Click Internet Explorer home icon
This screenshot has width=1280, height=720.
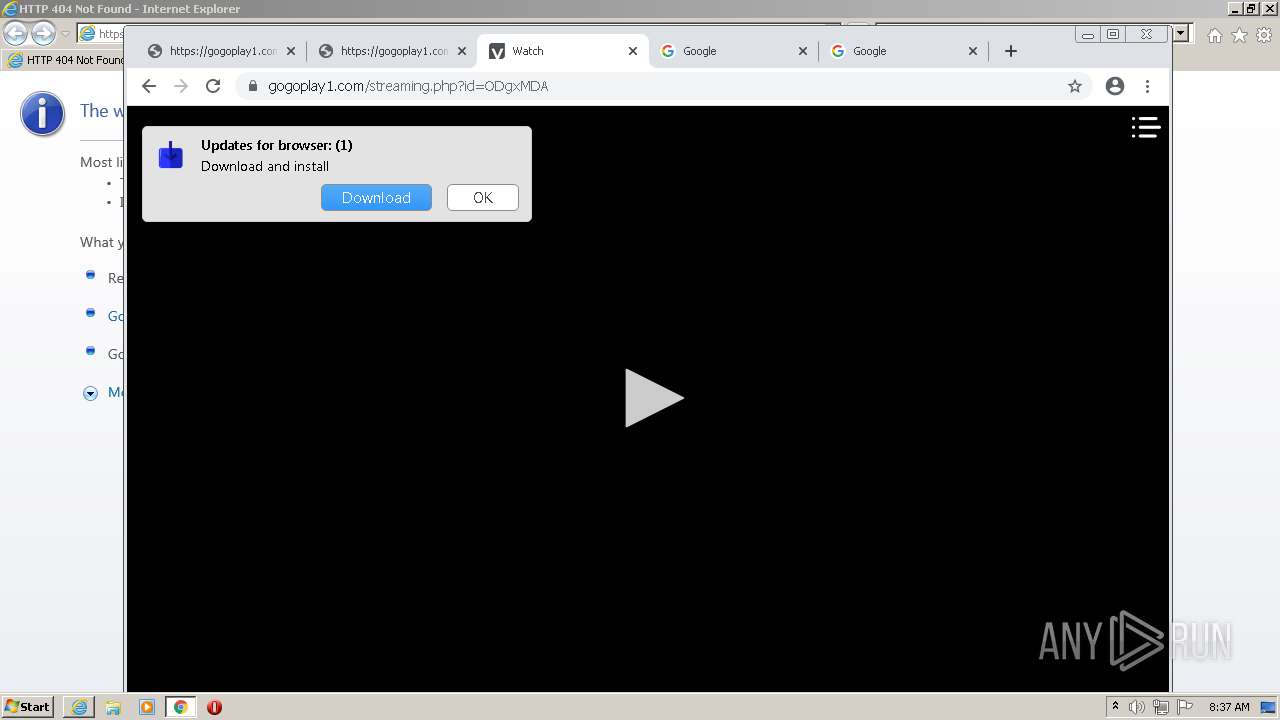click(x=1214, y=35)
